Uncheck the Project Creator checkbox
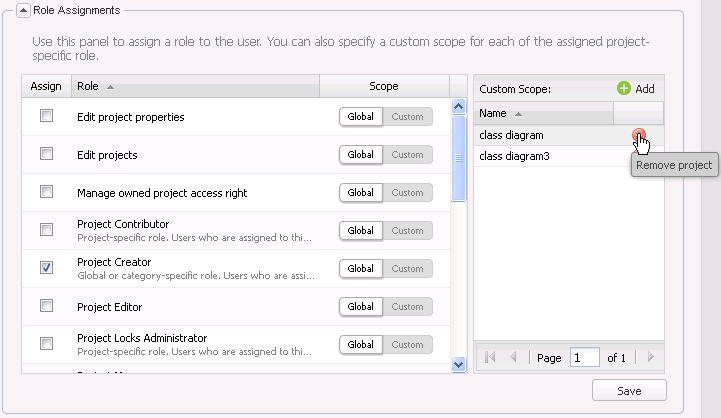This screenshot has height=418, width=721. coord(46,268)
